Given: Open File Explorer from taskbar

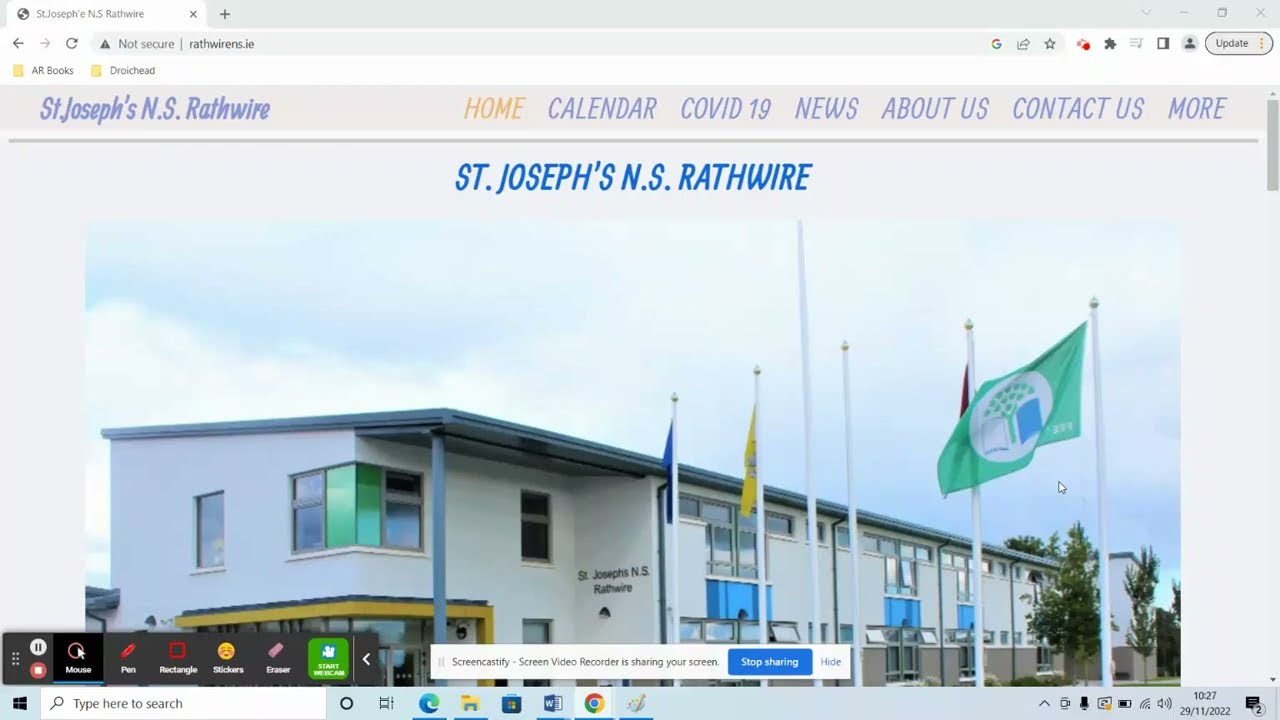Looking at the screenshot, I should (470, 704).
